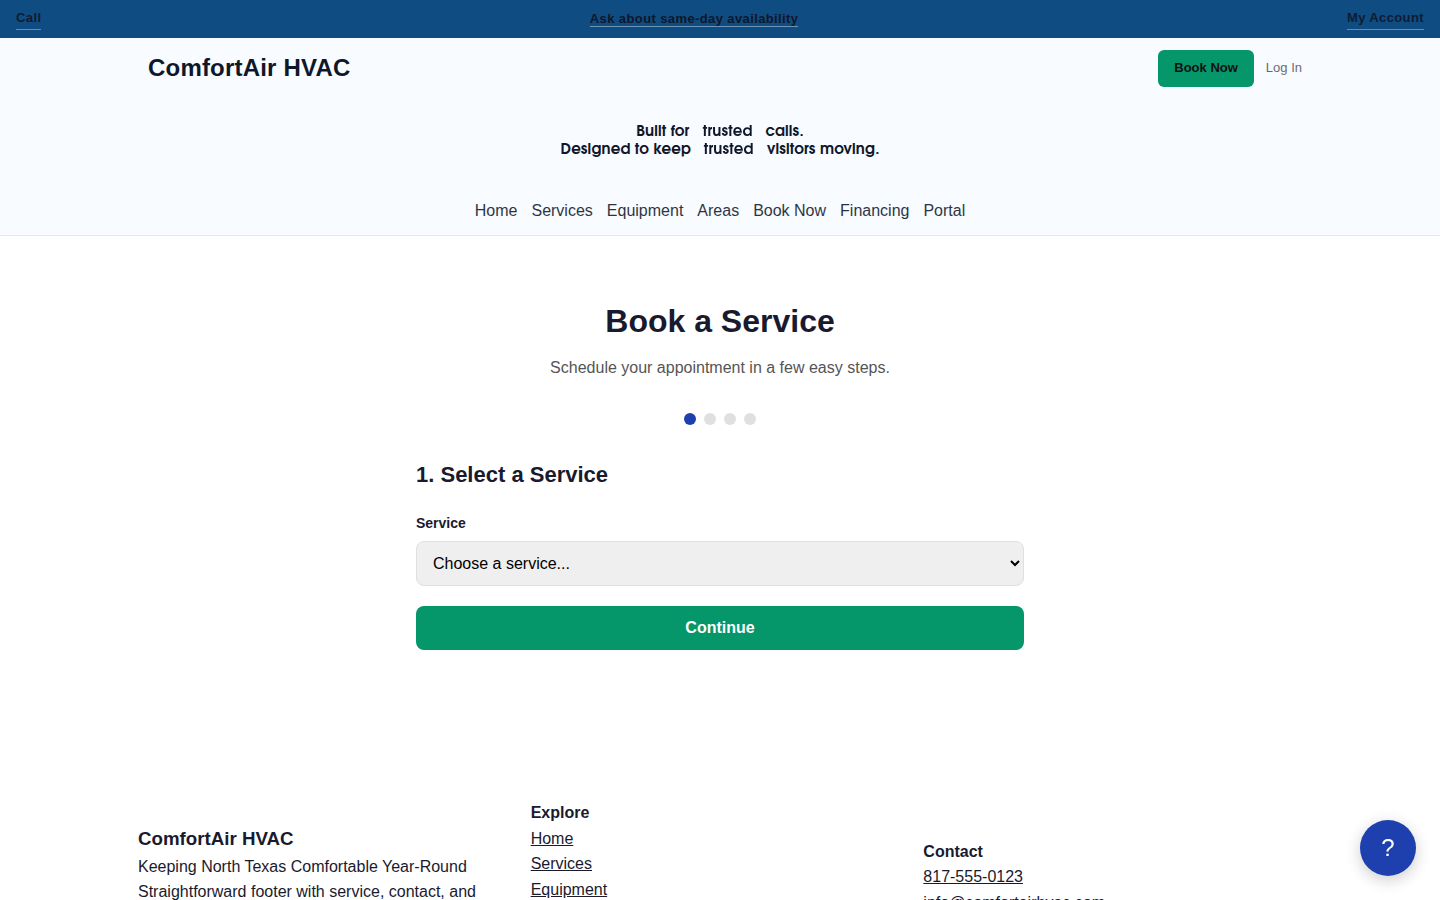Viewport: 1440px width, 900px height.
Task: Open Services from the navigation menu
Action: click(x=561, y=210)
